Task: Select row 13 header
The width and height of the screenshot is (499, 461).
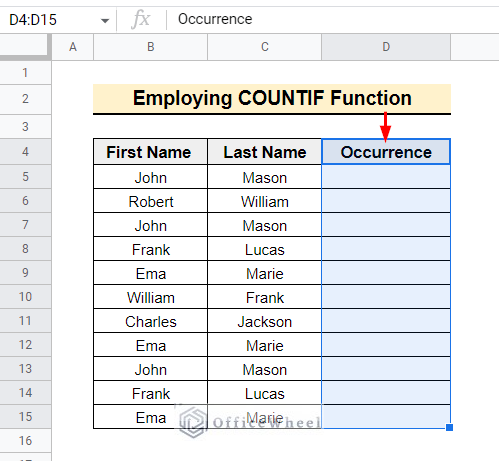Action: [x=25, y=369]
